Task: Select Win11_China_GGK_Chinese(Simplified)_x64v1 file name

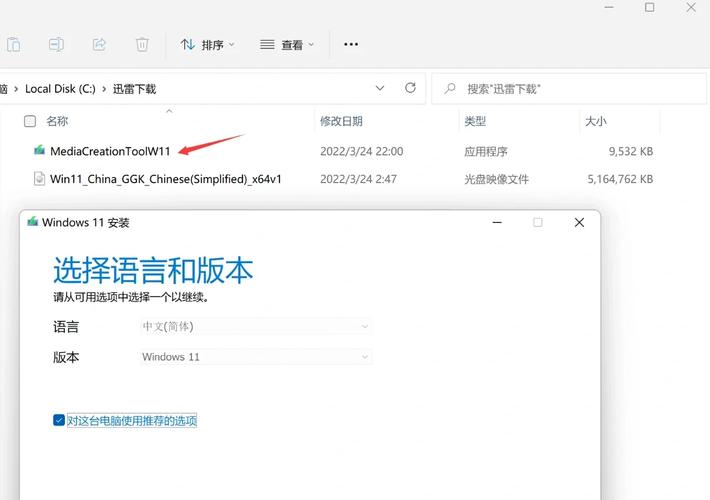Action: [x=166, y=179]
